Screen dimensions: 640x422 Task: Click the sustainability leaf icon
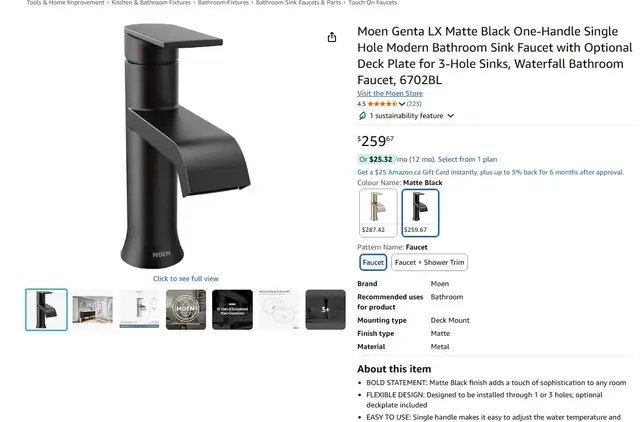(x=362, y=116)
